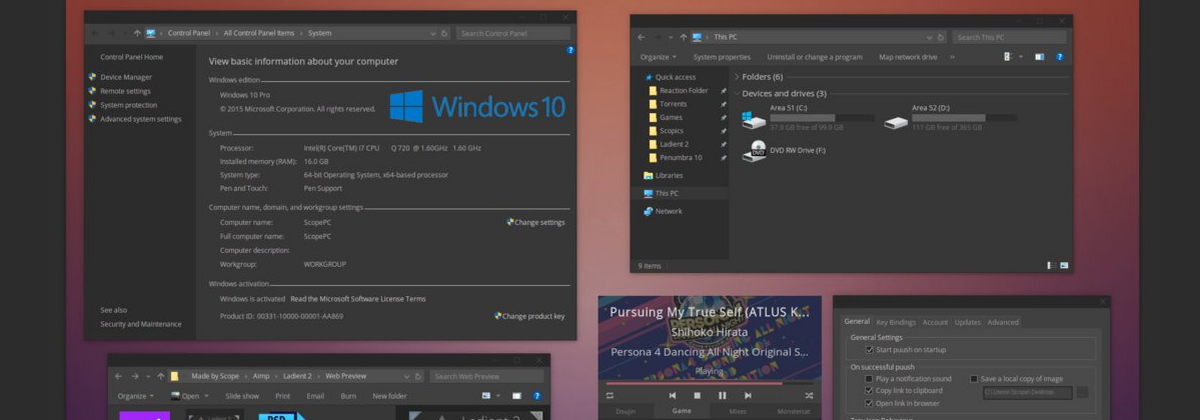
Task: Open Ladient 2 folder in navigation pane
Action: (674, 144)
